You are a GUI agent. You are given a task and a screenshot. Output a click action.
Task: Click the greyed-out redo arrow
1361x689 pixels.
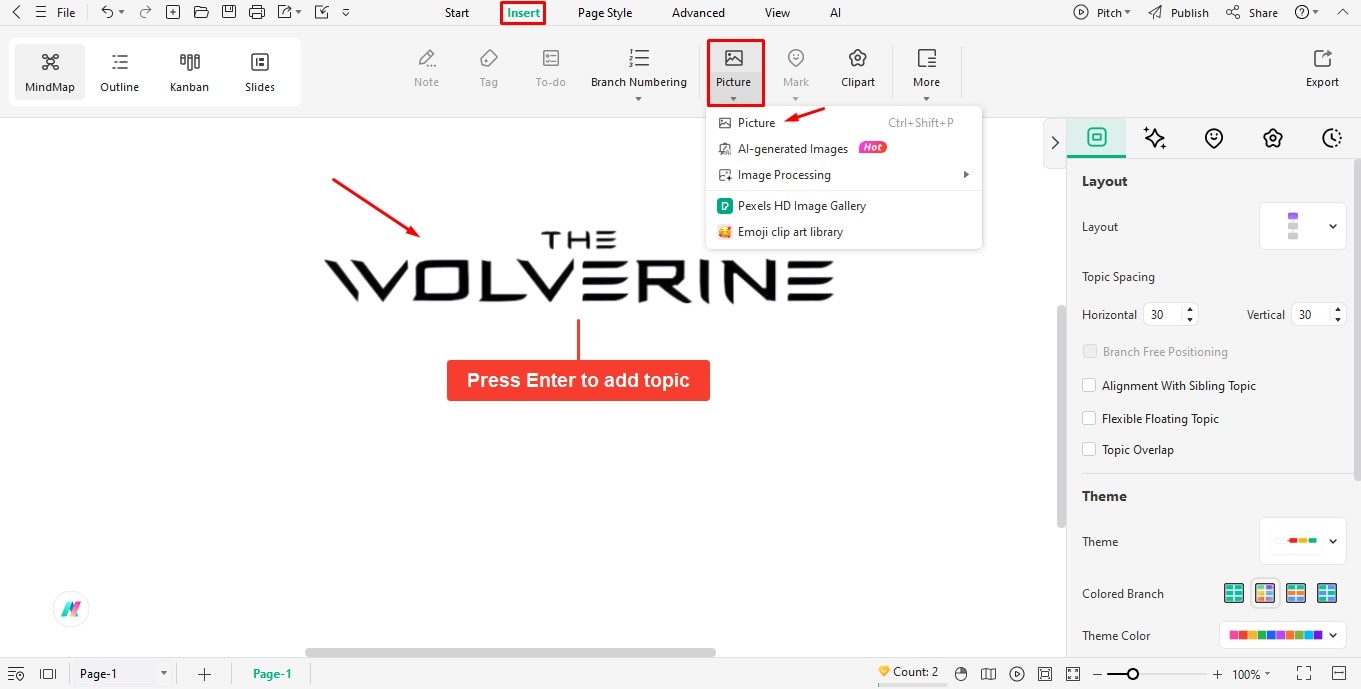tap(145, 13)
